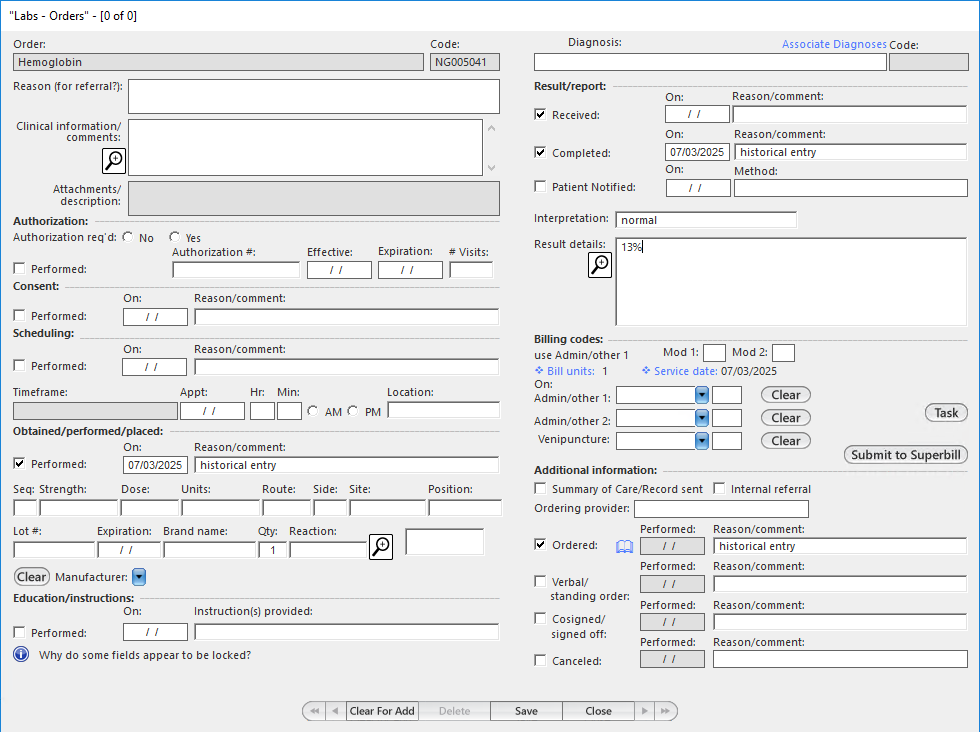The image size is (980, 732).
Task: Click the Location input field
Action: (x=444, y=411)
